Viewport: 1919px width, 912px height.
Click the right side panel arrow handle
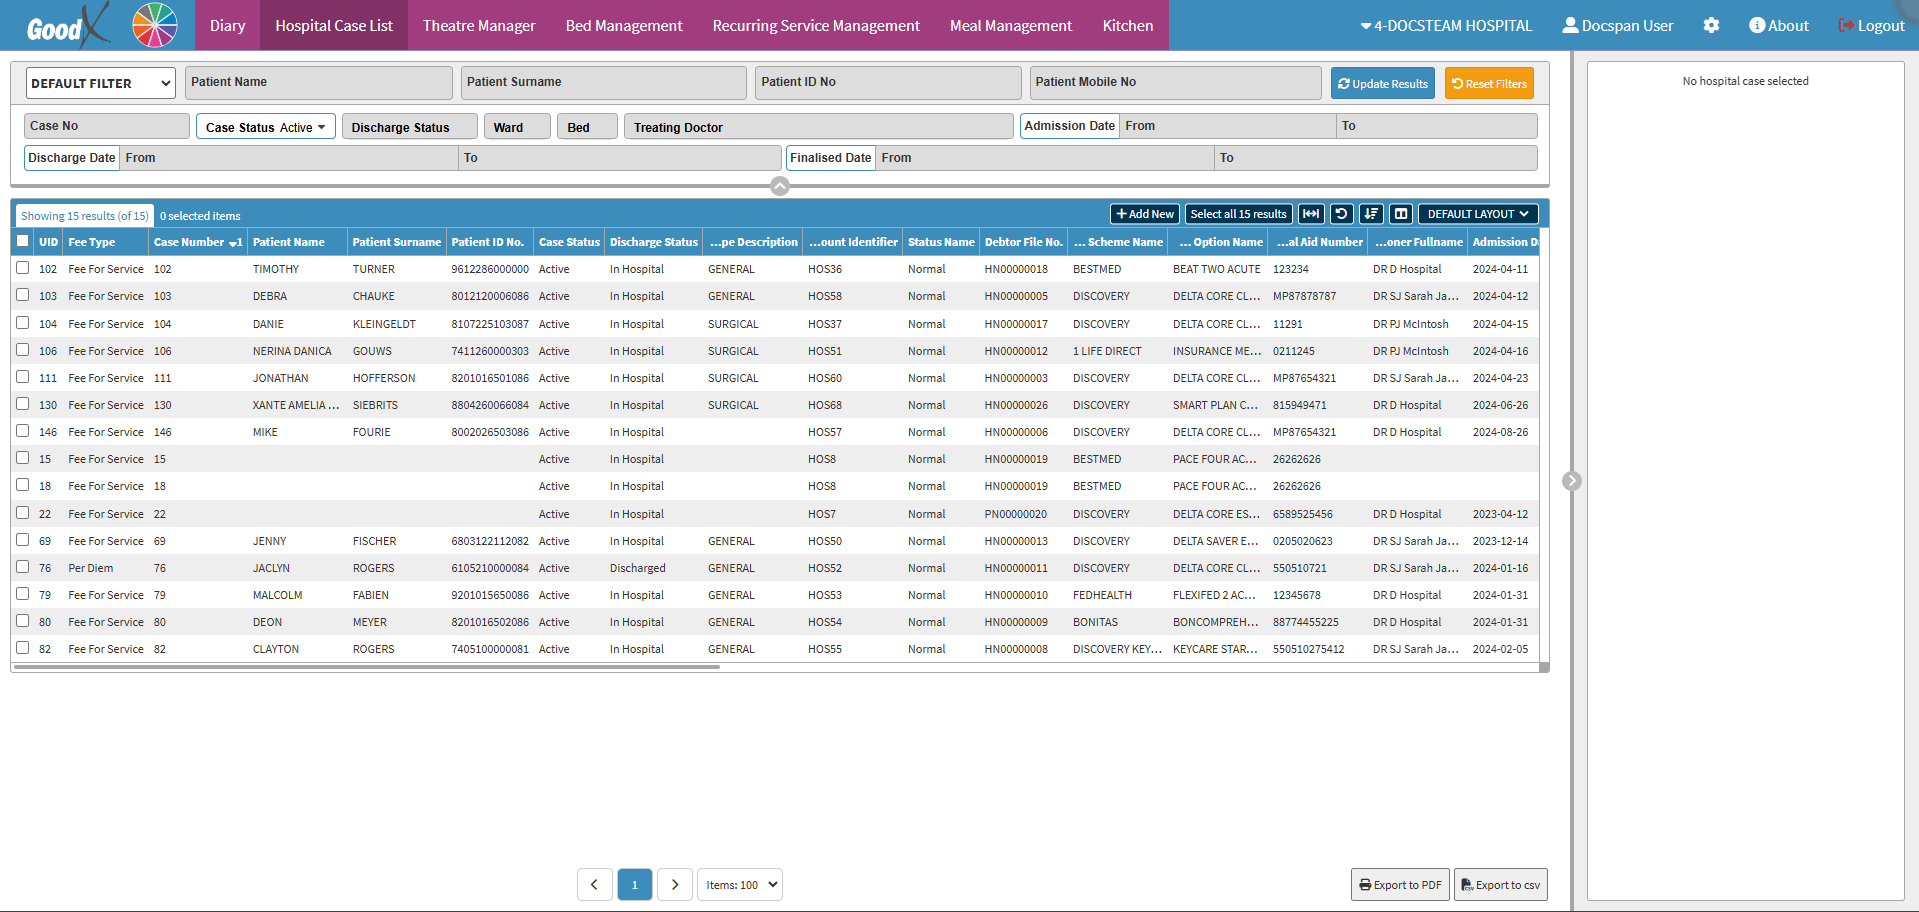[1571, 481]
